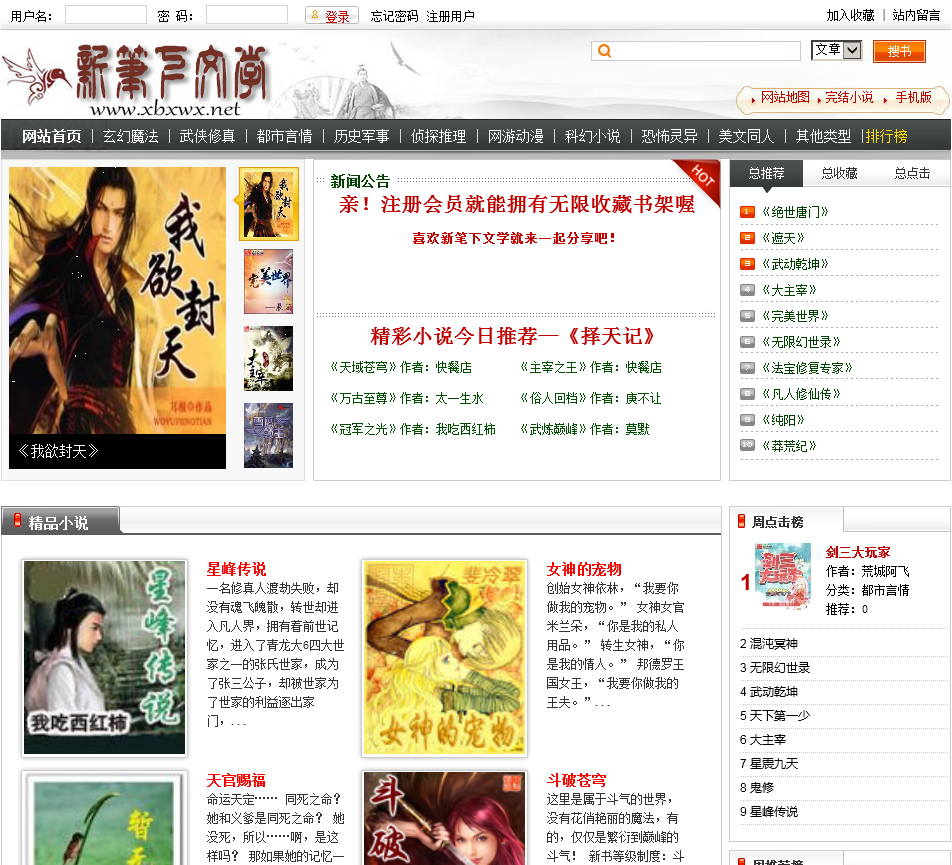Switch to the 总点击 tab
Screen dimensions: 952x865
click(912, 174)
